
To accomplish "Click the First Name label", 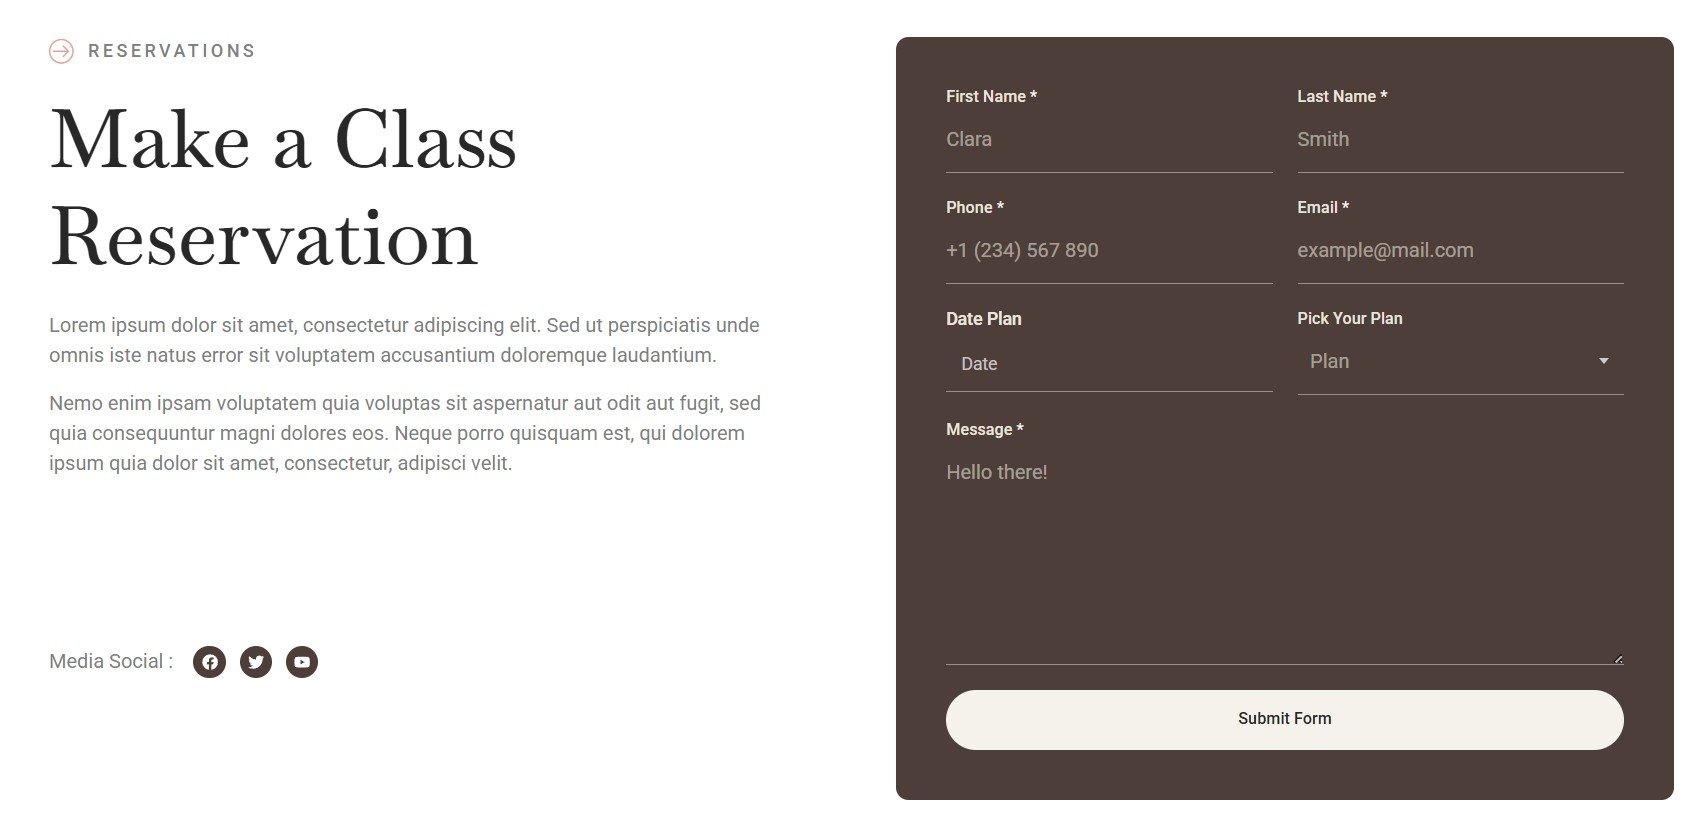I will click(991, 96).
